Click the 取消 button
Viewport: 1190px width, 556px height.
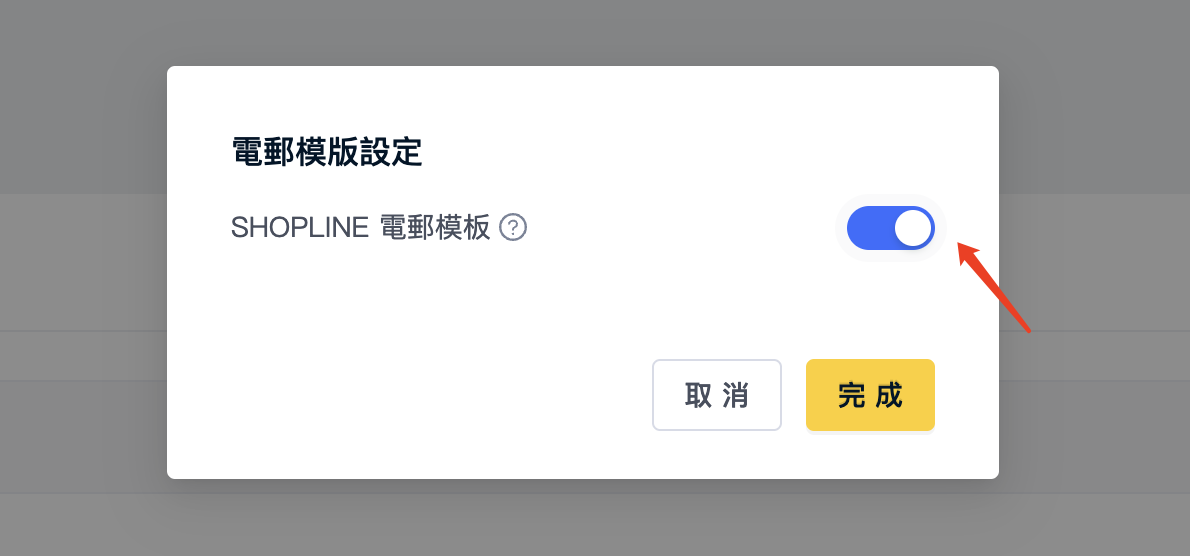pos(716,395)
